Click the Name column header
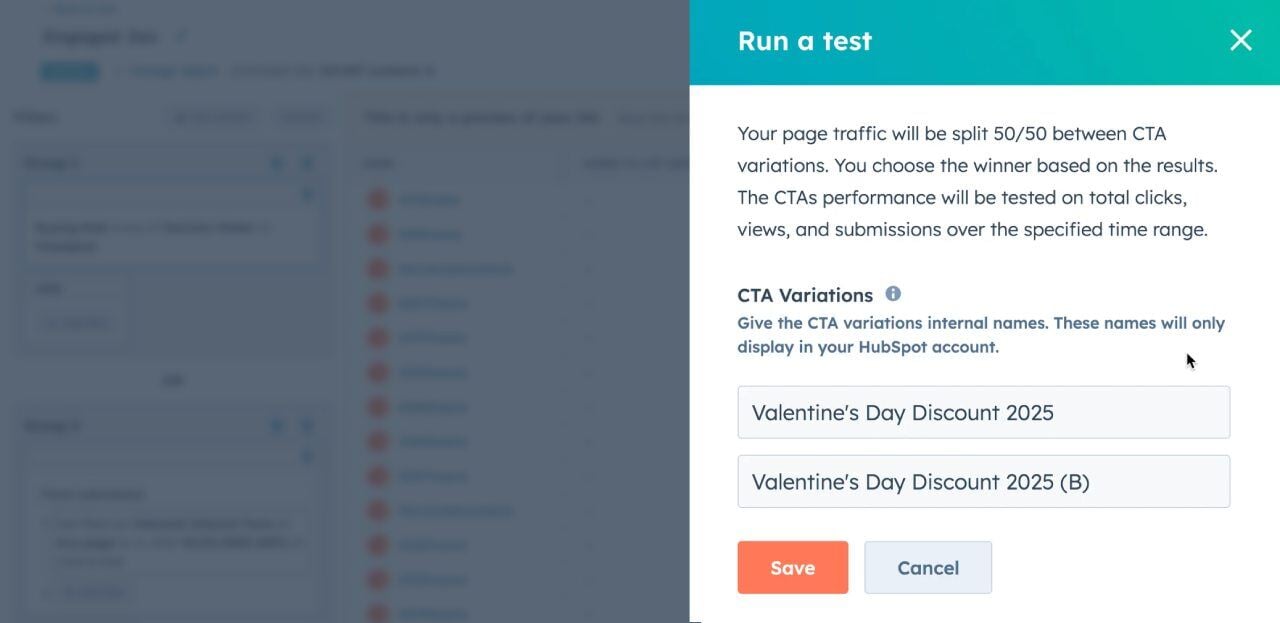 click(x=379, y=163)
